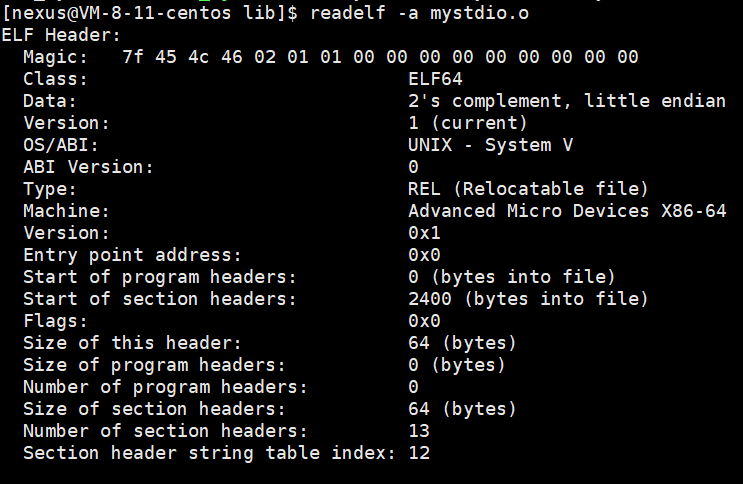Select the ELF64 class value
The height and width of the screenshot is (484, 743).
coord(435,79)
